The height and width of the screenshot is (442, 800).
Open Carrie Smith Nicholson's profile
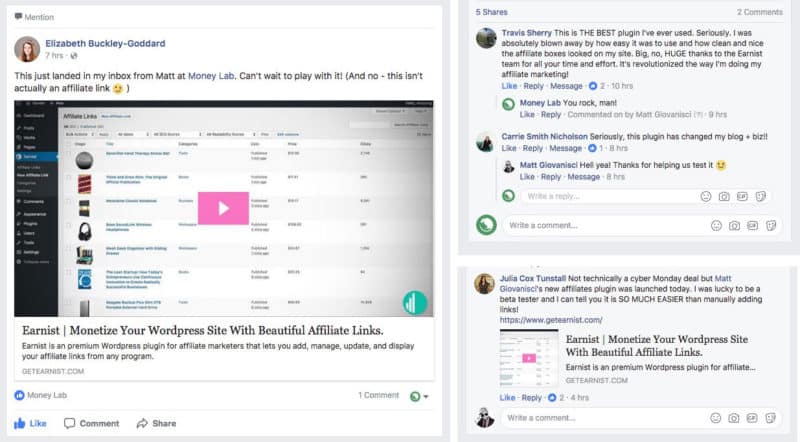[x=544, y=136]
